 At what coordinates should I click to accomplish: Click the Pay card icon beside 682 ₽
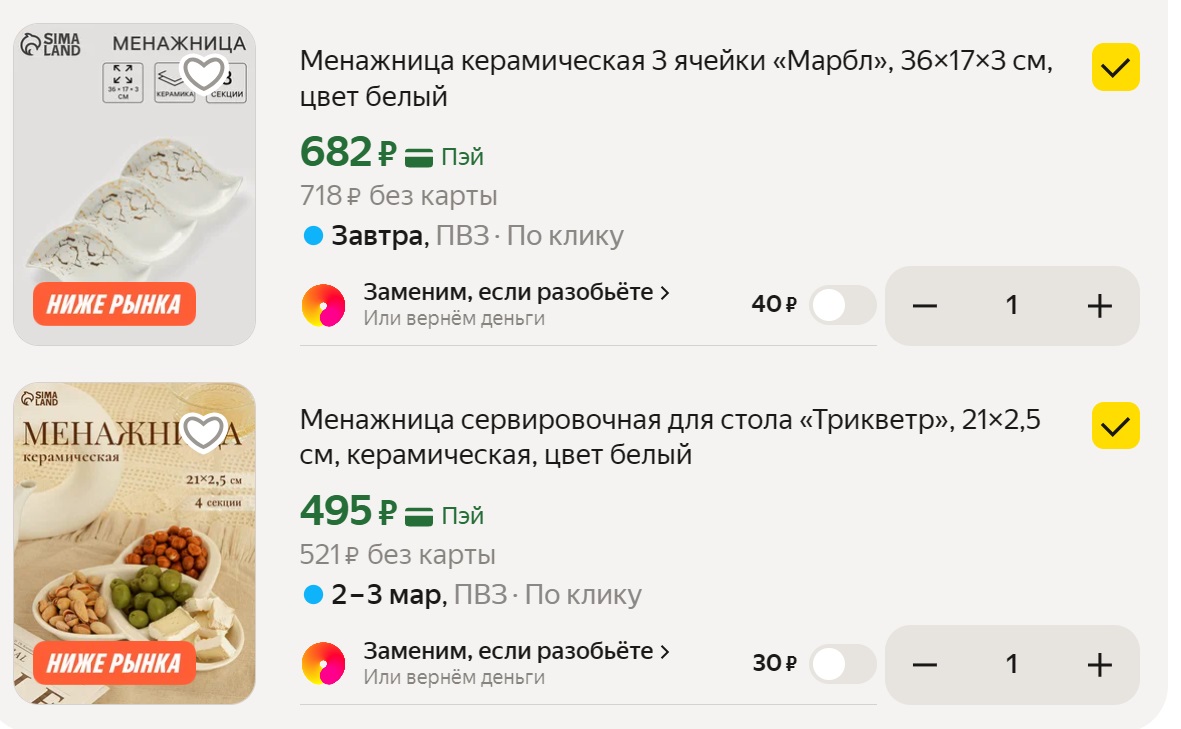tap(419, 156)
